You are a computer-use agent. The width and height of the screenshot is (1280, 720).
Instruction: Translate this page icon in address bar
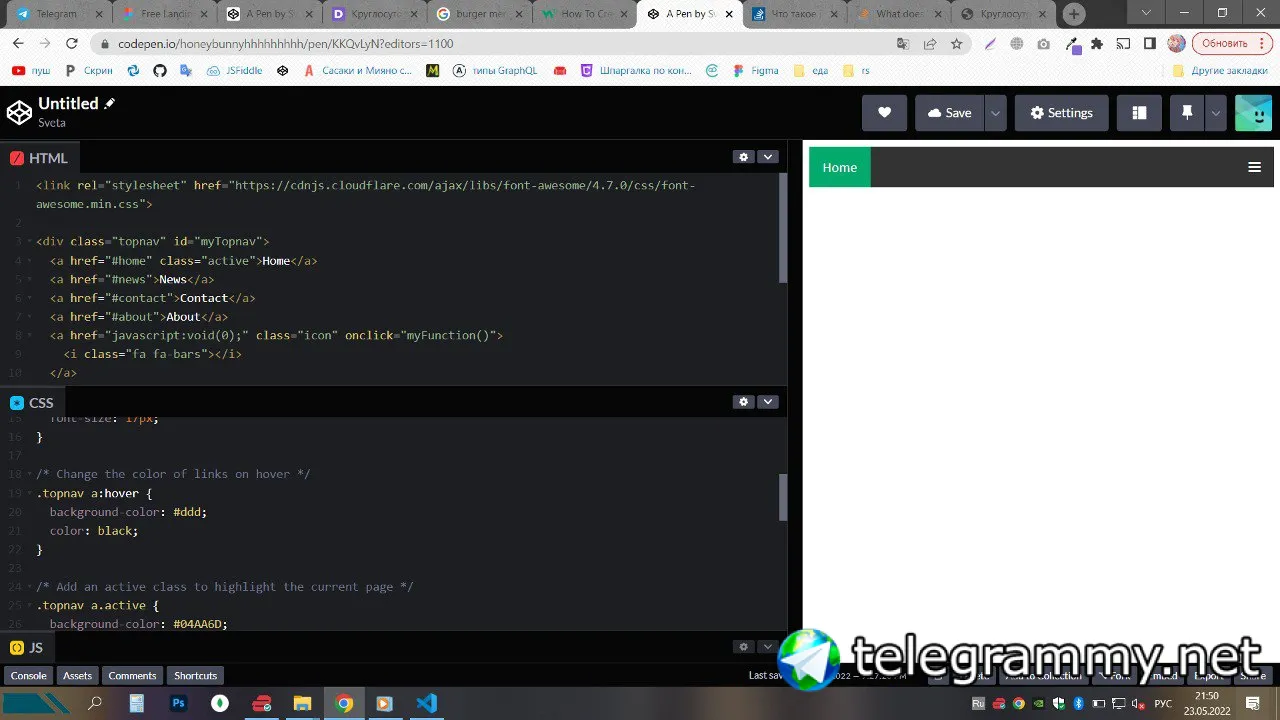903,44
